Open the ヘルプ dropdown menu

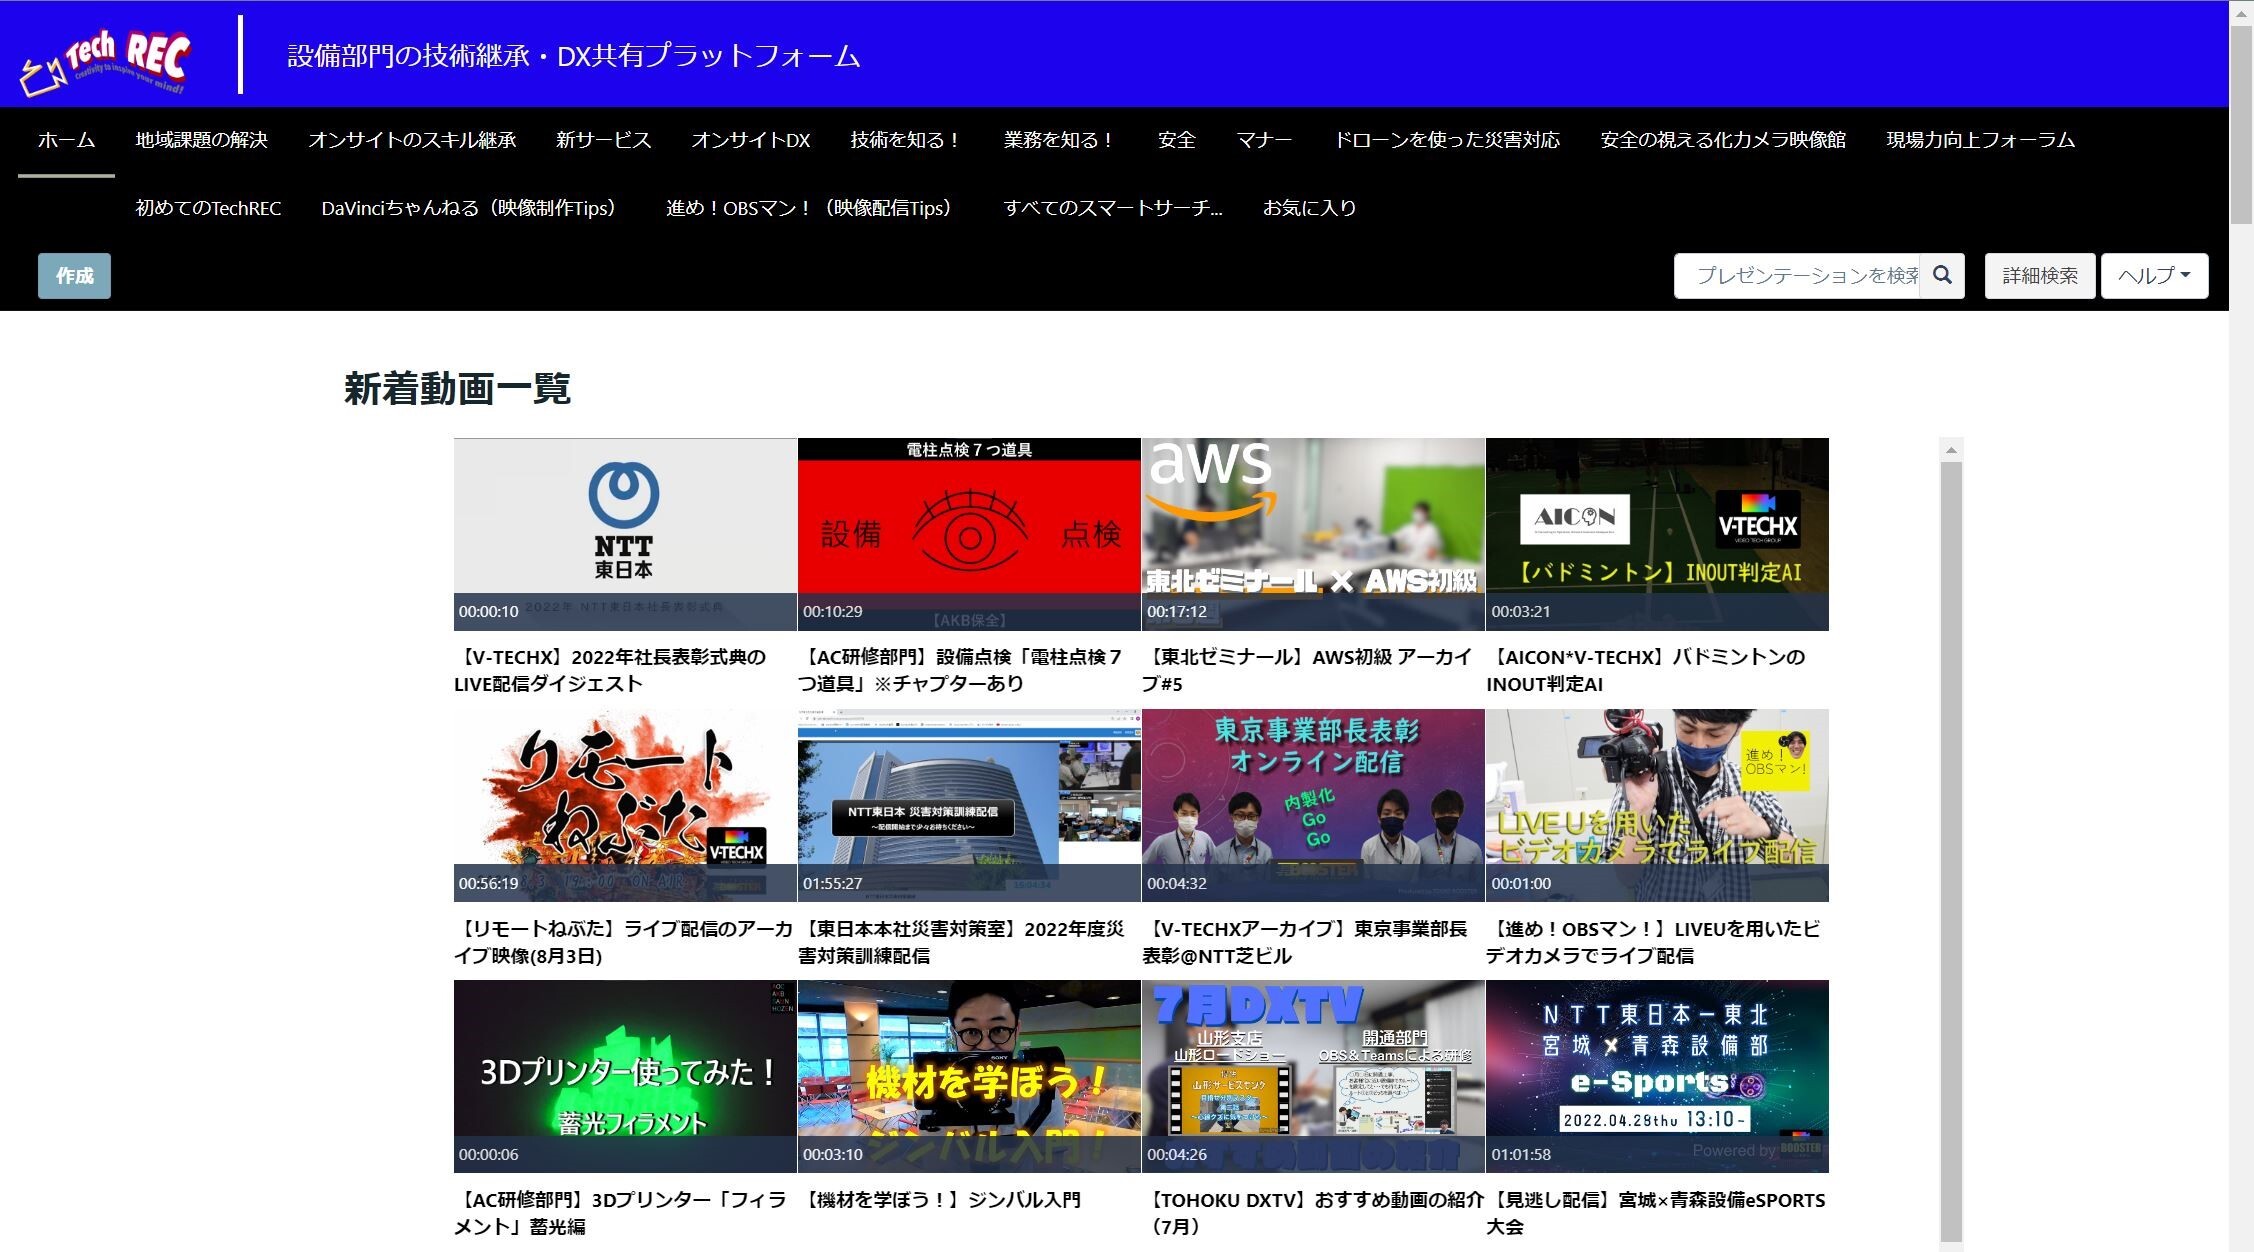(x=2154, y=275)
